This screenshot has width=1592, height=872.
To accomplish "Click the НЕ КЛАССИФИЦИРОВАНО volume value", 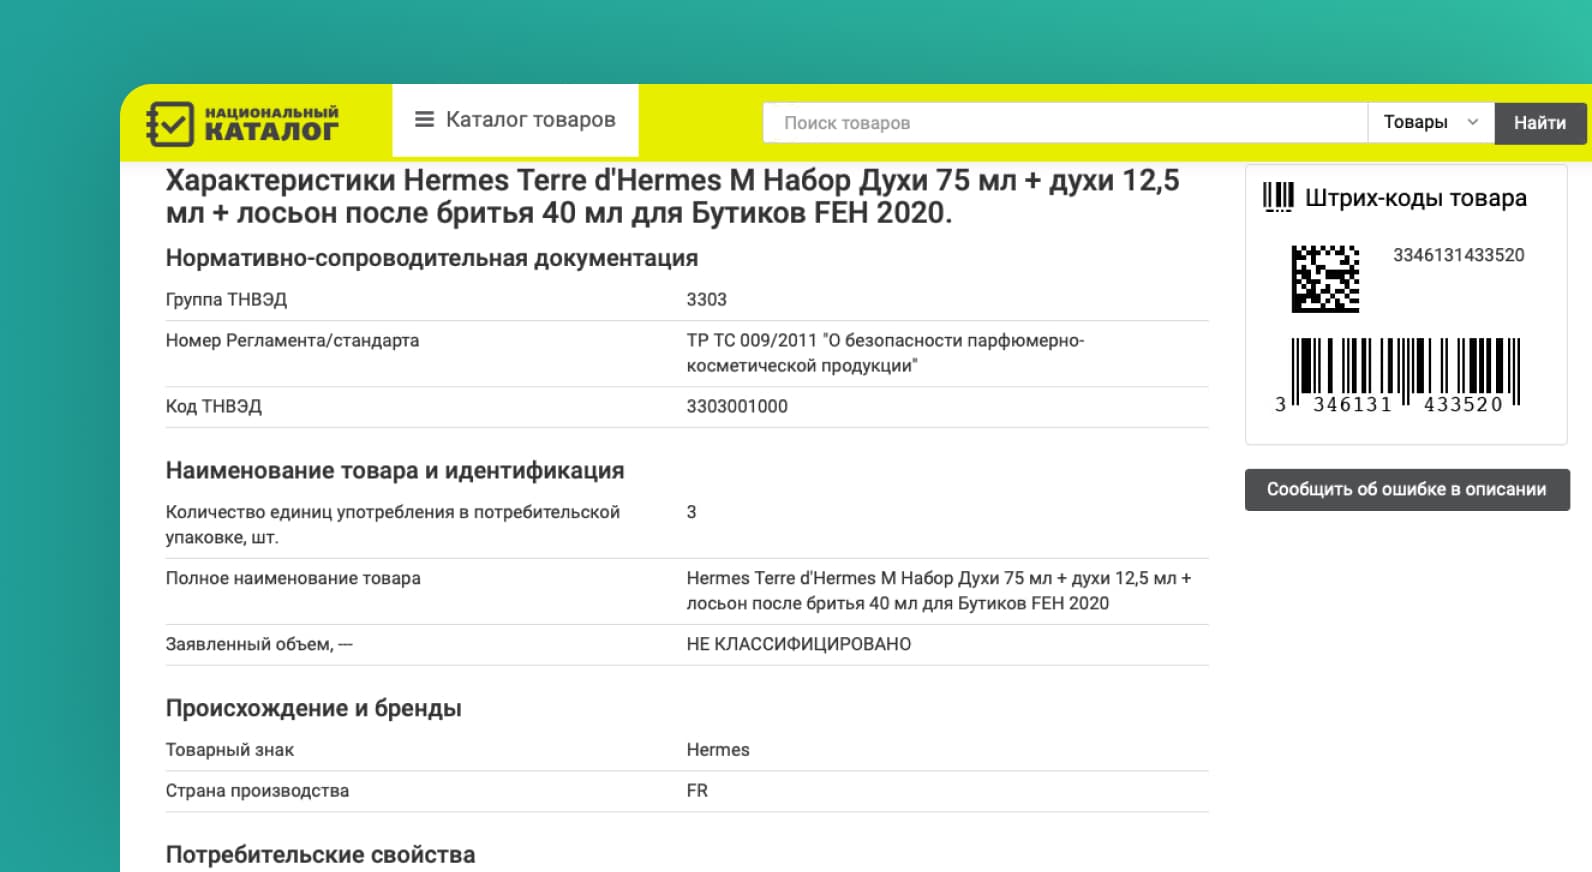I will pyautogui.click(x=799, y=644).
